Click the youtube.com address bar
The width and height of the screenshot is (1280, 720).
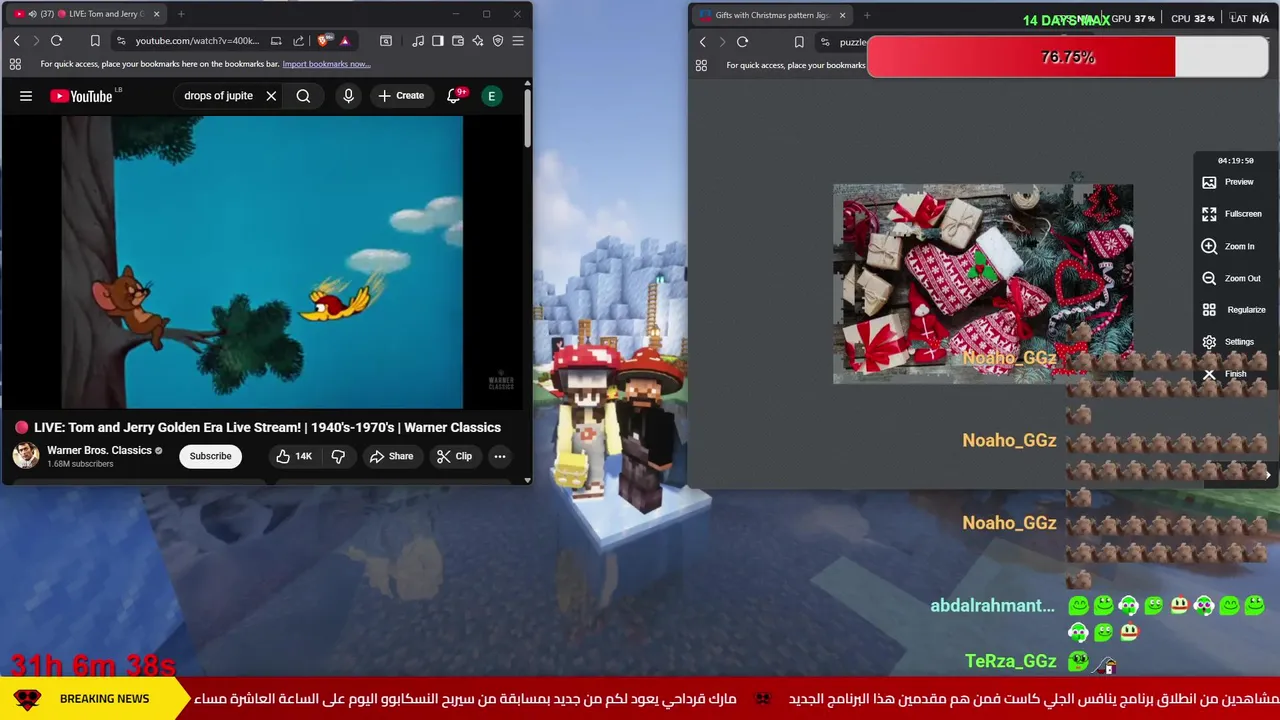(x=197, y=41)
